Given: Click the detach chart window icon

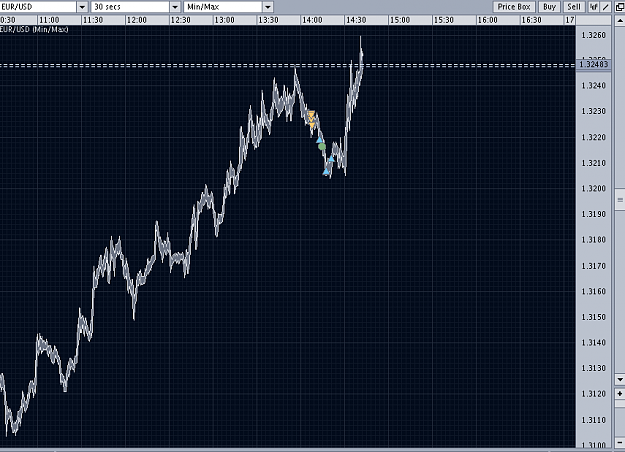Looking at the screenshot, I should coord(620,7).
